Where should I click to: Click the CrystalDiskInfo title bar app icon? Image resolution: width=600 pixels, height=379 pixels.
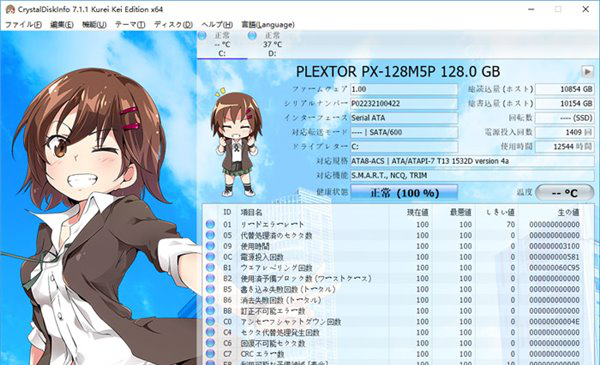point(10,9)
